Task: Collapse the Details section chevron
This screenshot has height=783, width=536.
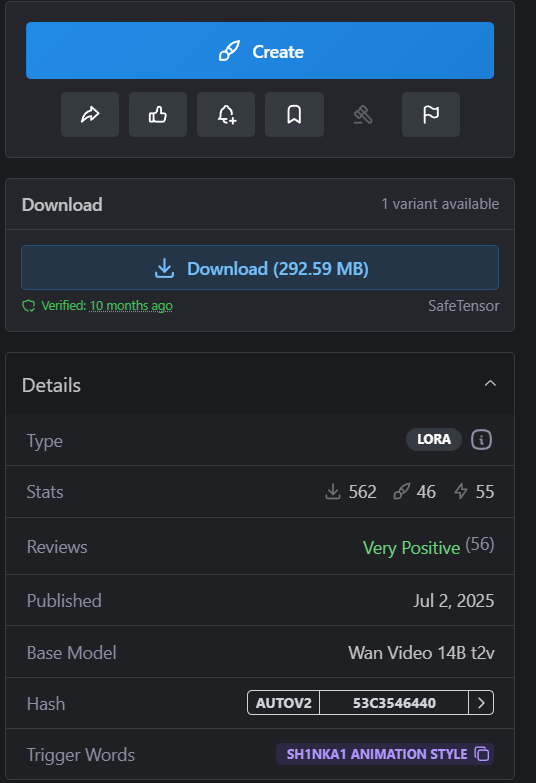Action: coord(490,384)
